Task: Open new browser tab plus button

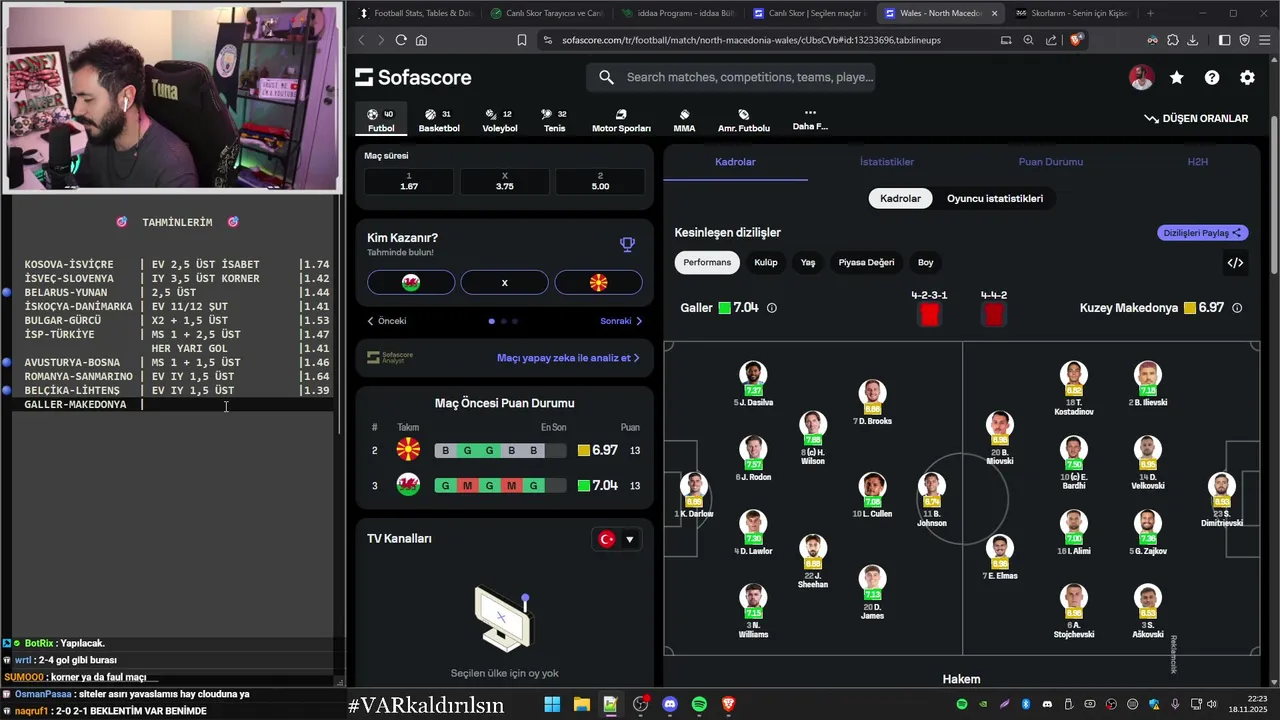Action: coord(1150,13)
